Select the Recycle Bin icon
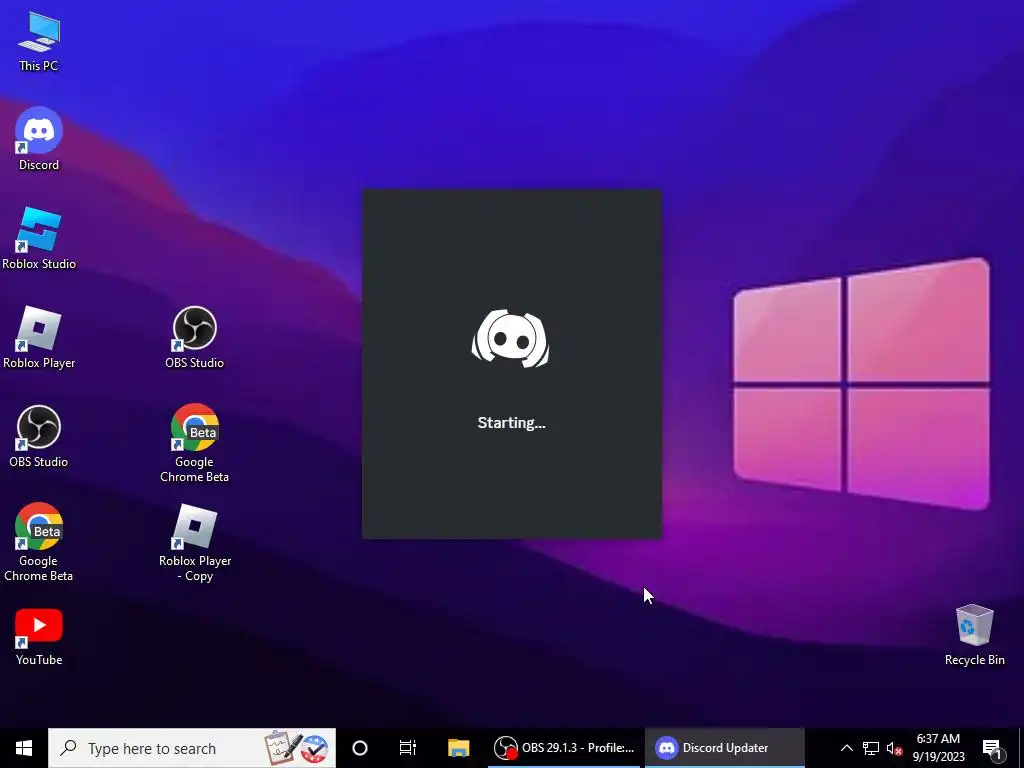This screenshot has width=1024, height=768. pos(974,635)
